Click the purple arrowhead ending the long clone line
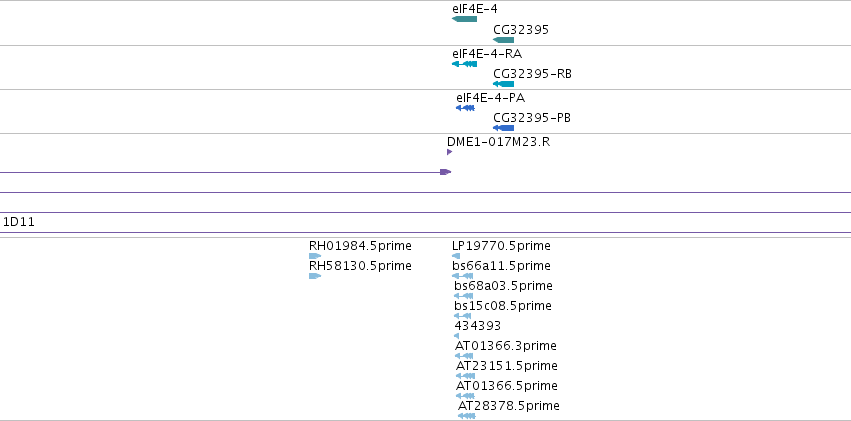Screen dimensions: 851x421 (446, 172)
